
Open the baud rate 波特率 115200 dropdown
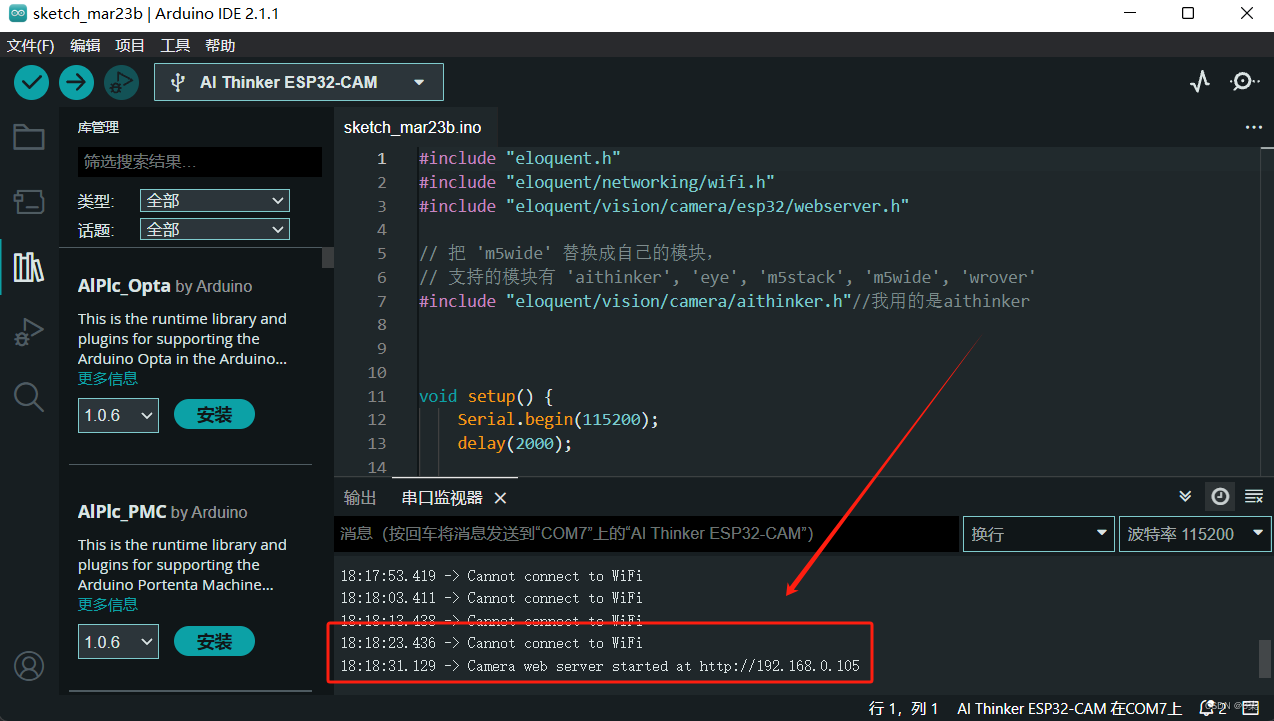click(1195, 534)
